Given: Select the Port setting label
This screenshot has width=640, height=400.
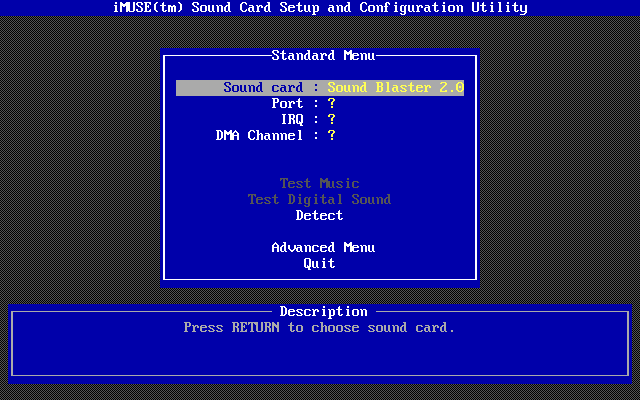Looking at the screenshot, I should 287,104.
